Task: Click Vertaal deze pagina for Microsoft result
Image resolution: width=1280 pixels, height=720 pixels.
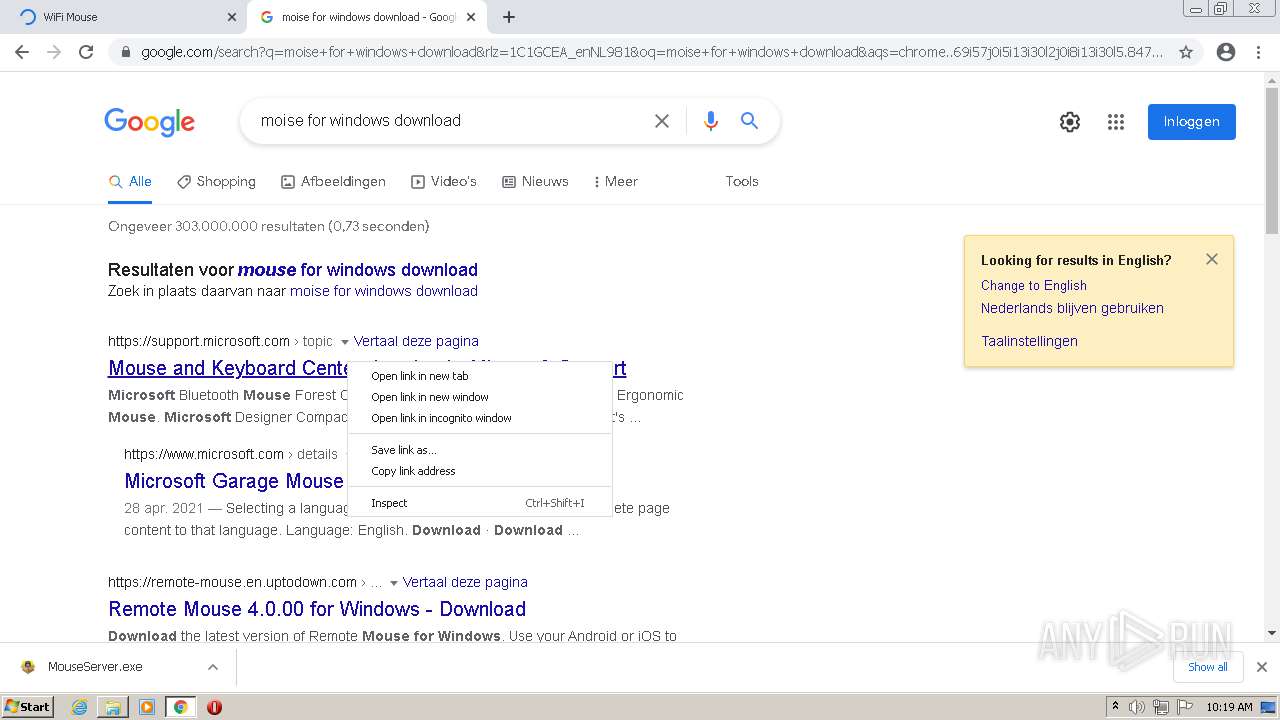Action: coord(416,342)
